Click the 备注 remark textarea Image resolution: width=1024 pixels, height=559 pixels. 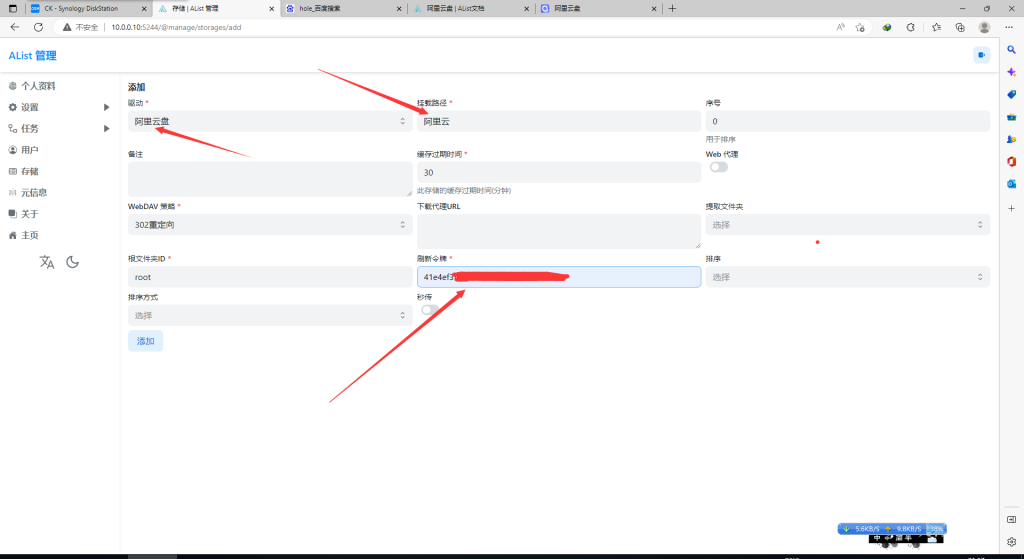[x=270, y=179]
